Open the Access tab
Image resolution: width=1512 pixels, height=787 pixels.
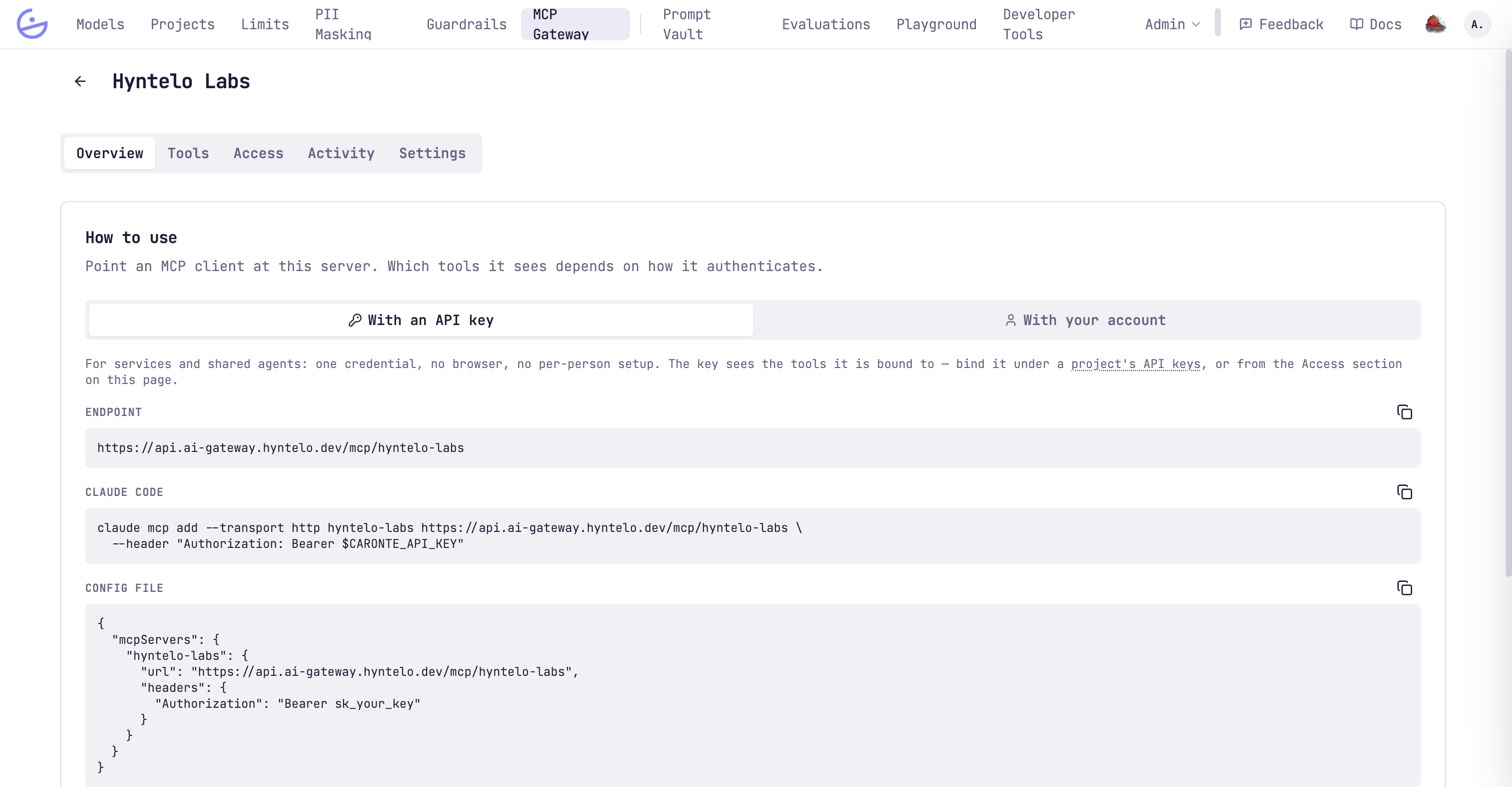pos(258,153)
